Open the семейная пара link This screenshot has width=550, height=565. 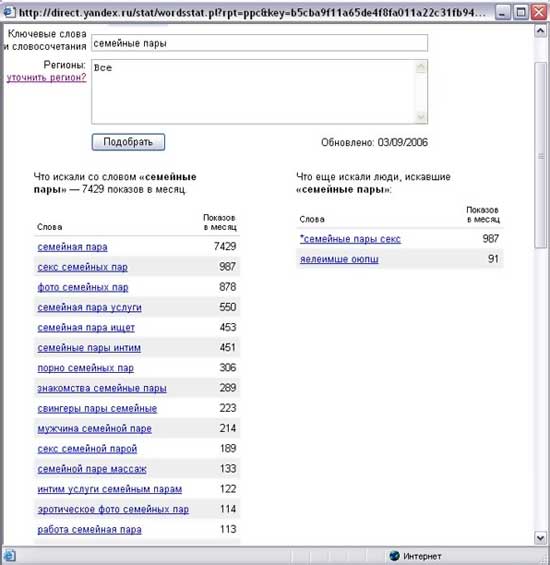point(72,247)
